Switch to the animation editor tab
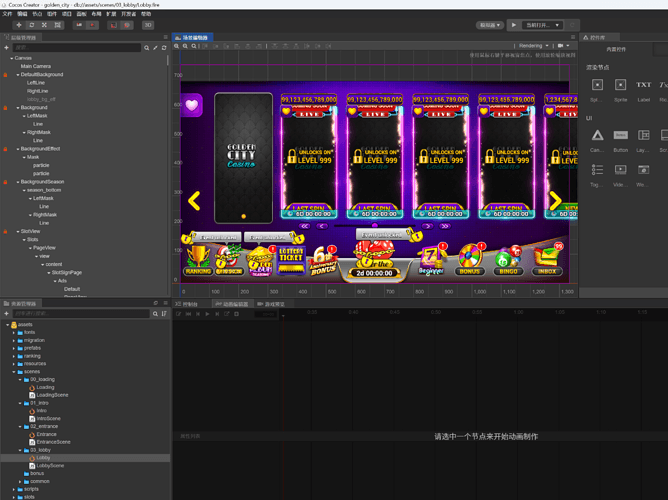 click(232, 304)
